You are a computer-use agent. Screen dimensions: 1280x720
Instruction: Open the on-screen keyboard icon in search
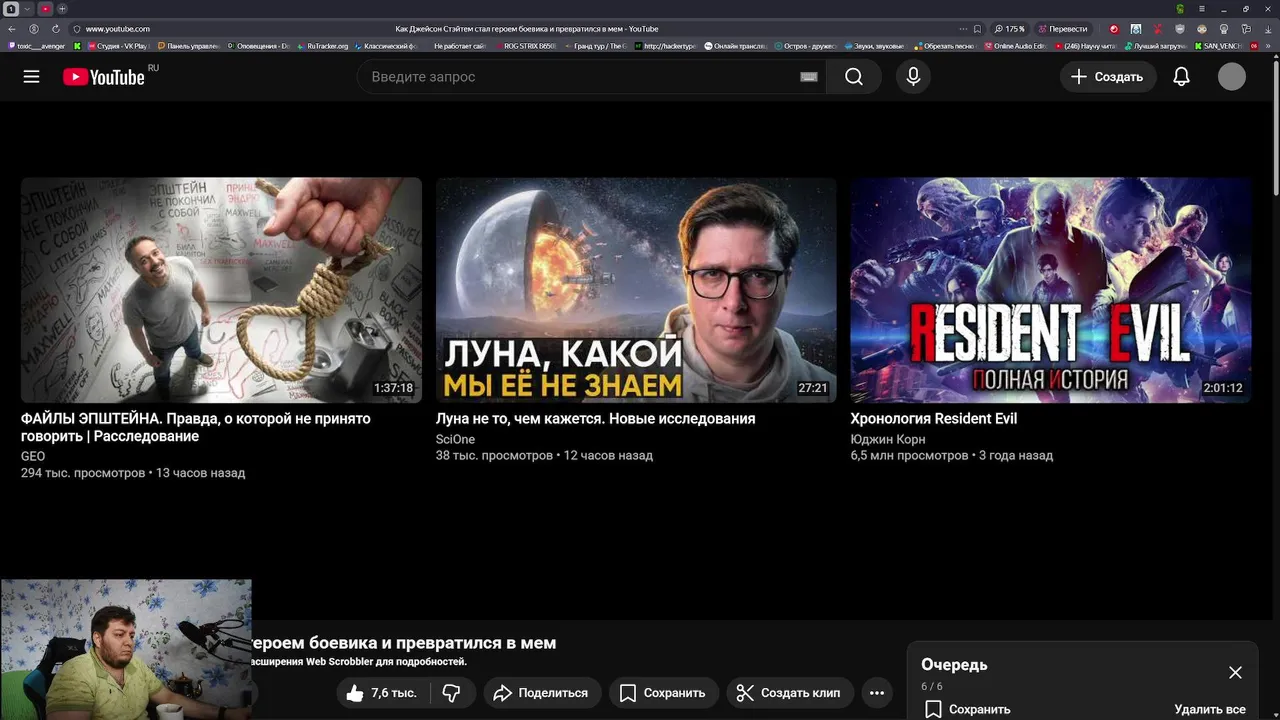[809, 77]
